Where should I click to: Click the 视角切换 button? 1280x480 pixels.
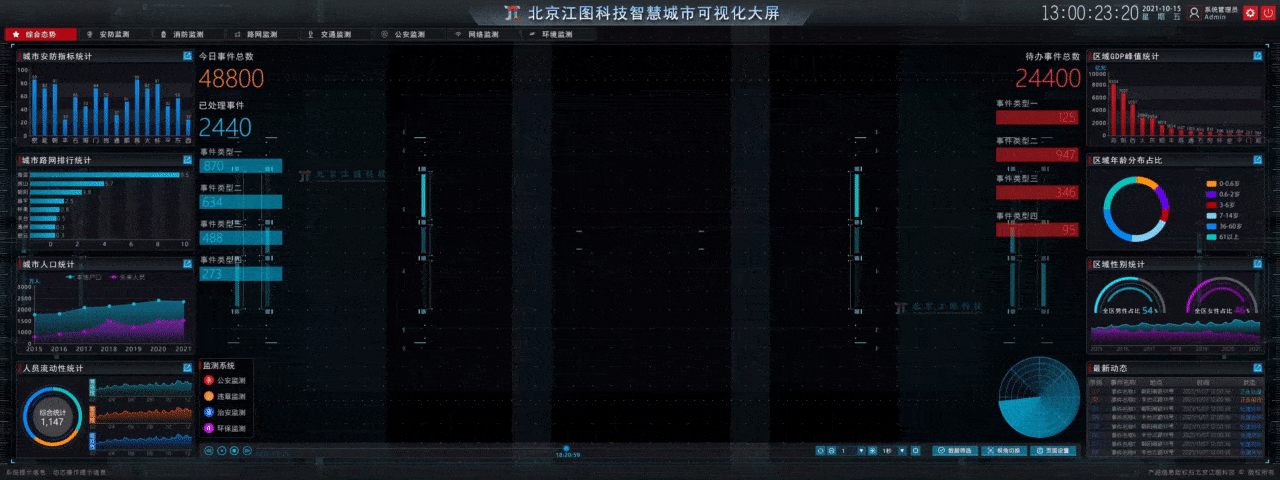tap(1004, 450)
